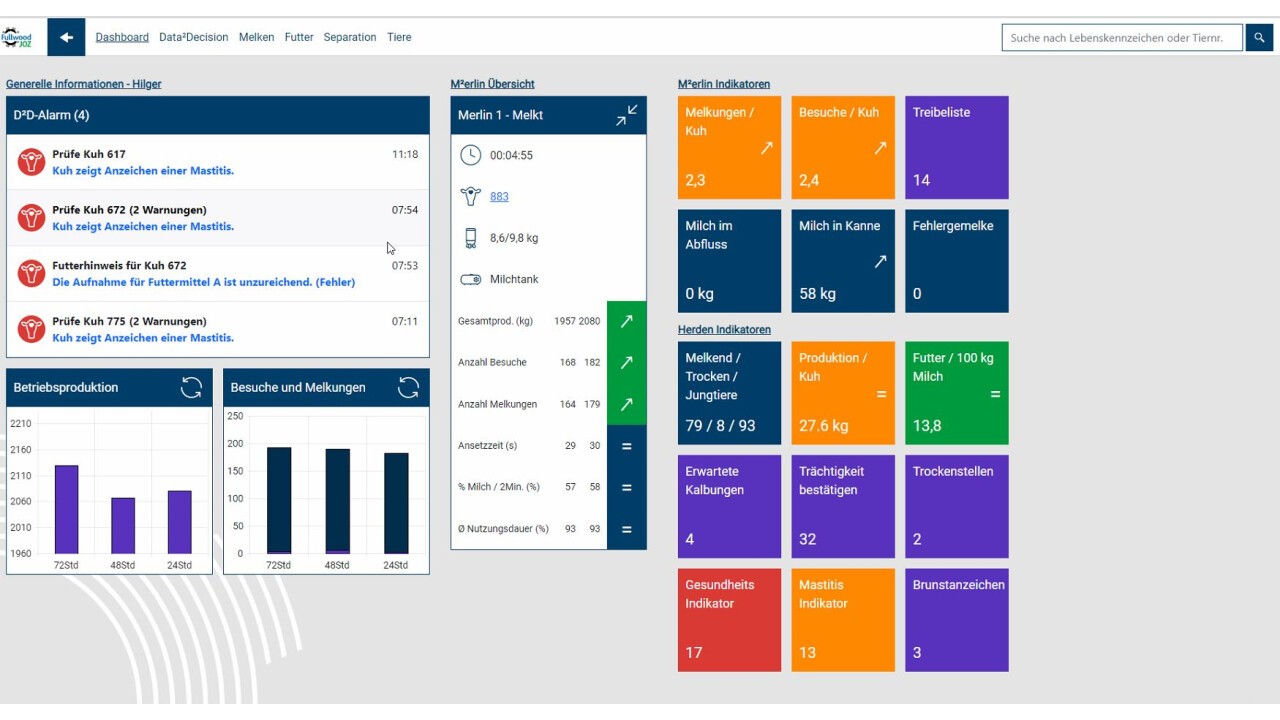Open the M²erlin Übersicht link
The height and width of the screenshot is (720, 1280).
click(493, 84)
